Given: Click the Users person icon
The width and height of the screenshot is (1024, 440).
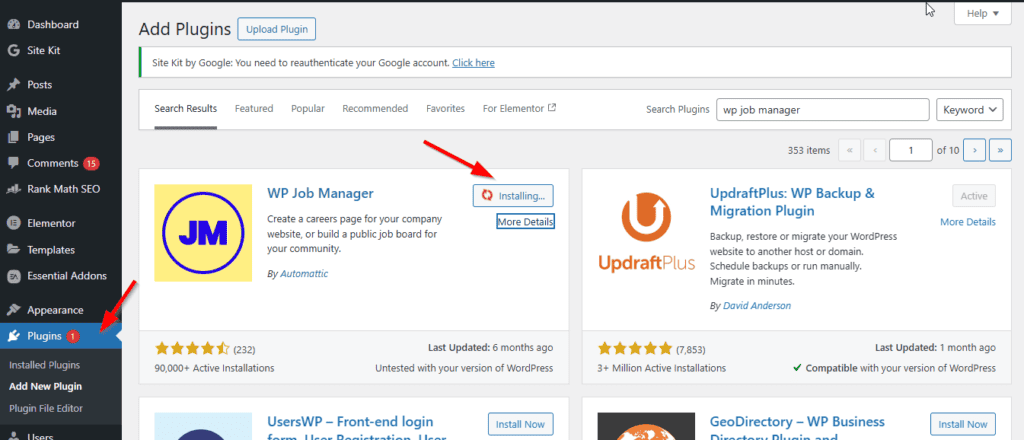Looking at the screenshot, I should [13, 436].
